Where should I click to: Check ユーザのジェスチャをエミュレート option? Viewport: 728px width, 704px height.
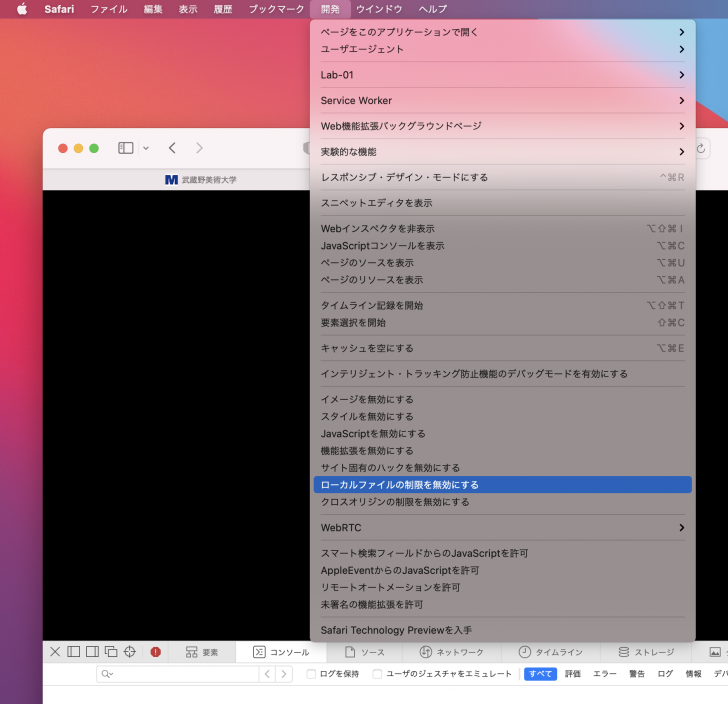point(377,674)
